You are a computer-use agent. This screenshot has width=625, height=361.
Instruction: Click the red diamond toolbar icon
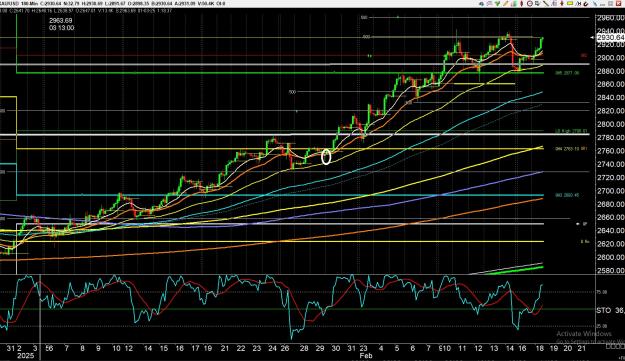(x=521, y=4)
